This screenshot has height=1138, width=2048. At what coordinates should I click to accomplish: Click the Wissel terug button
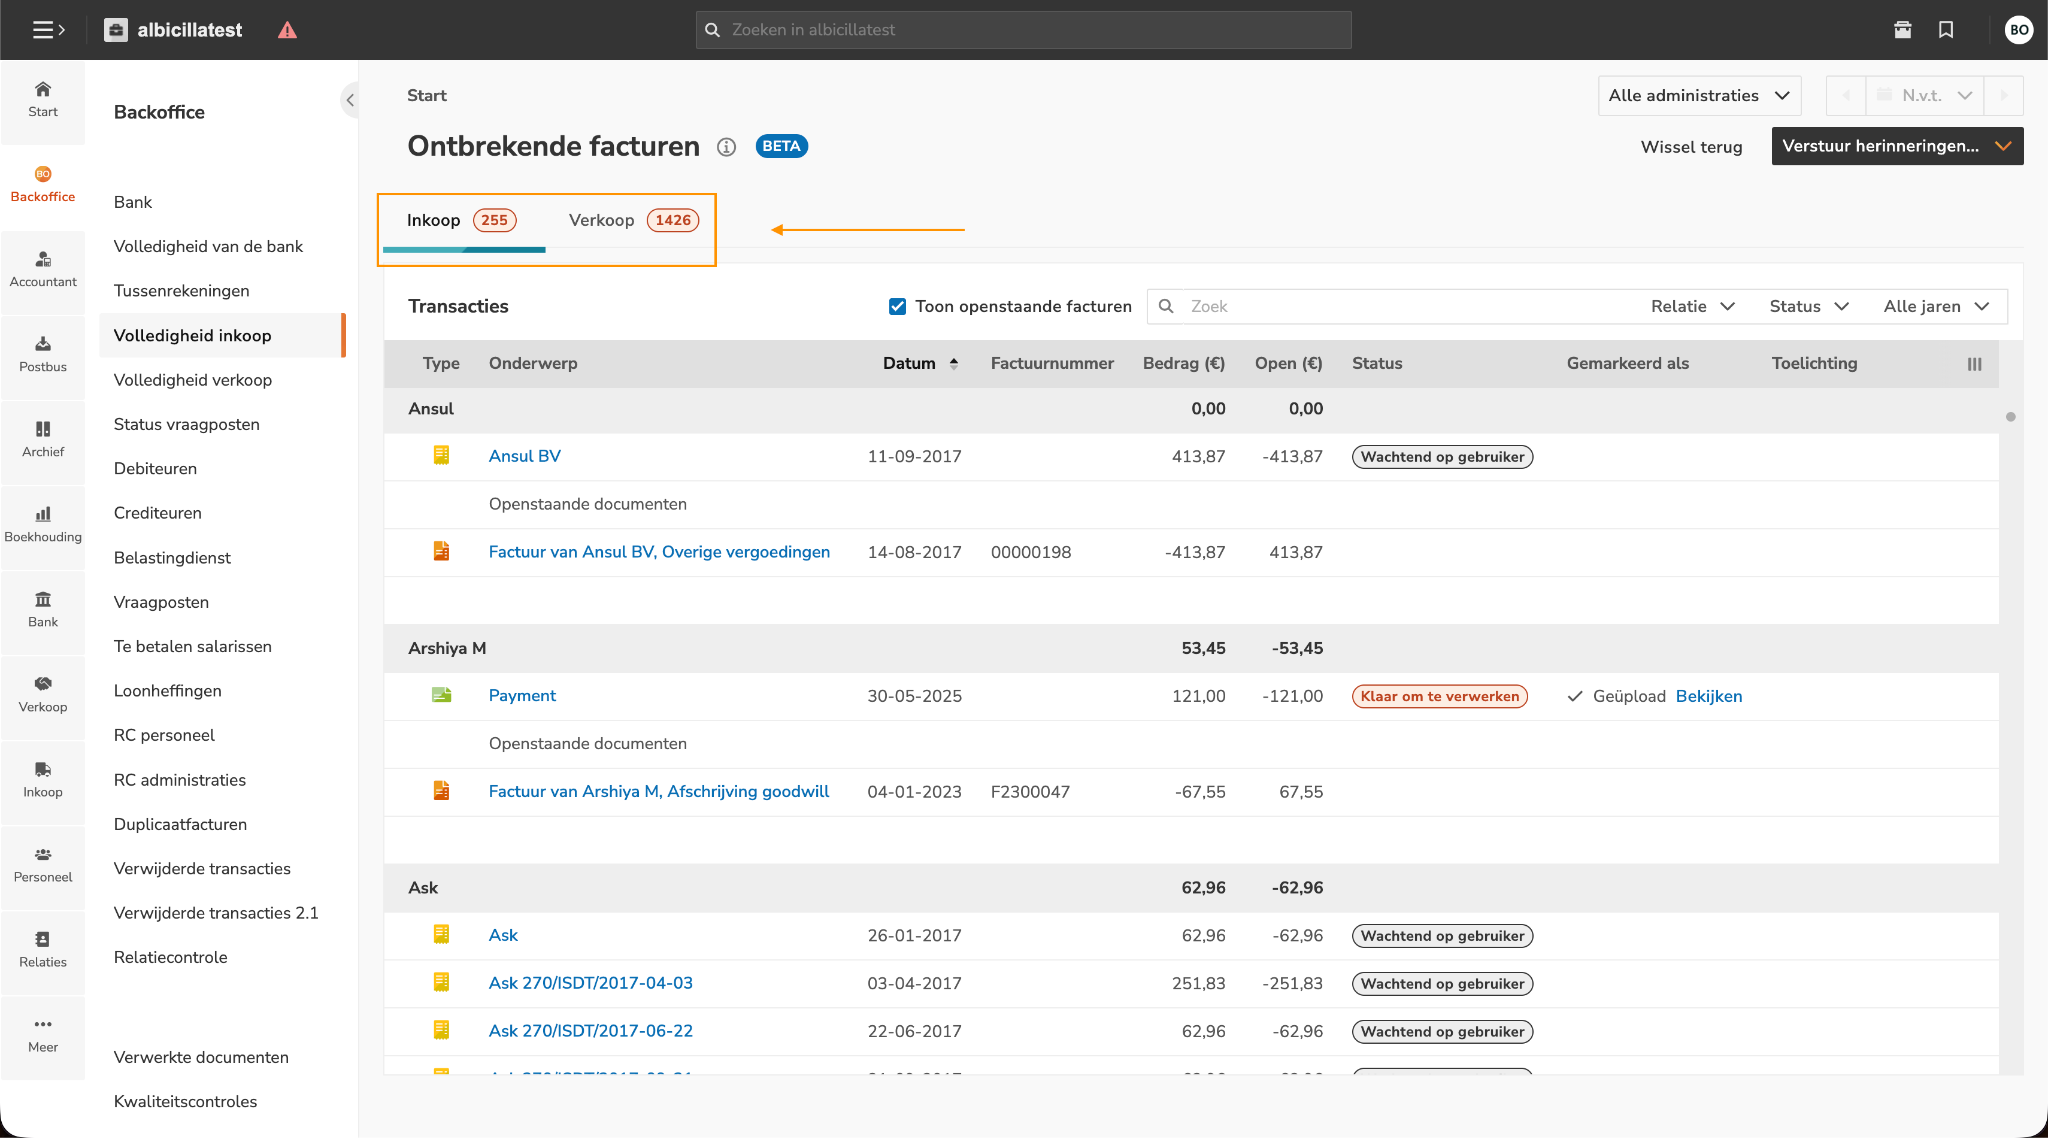click(1691, 147)
